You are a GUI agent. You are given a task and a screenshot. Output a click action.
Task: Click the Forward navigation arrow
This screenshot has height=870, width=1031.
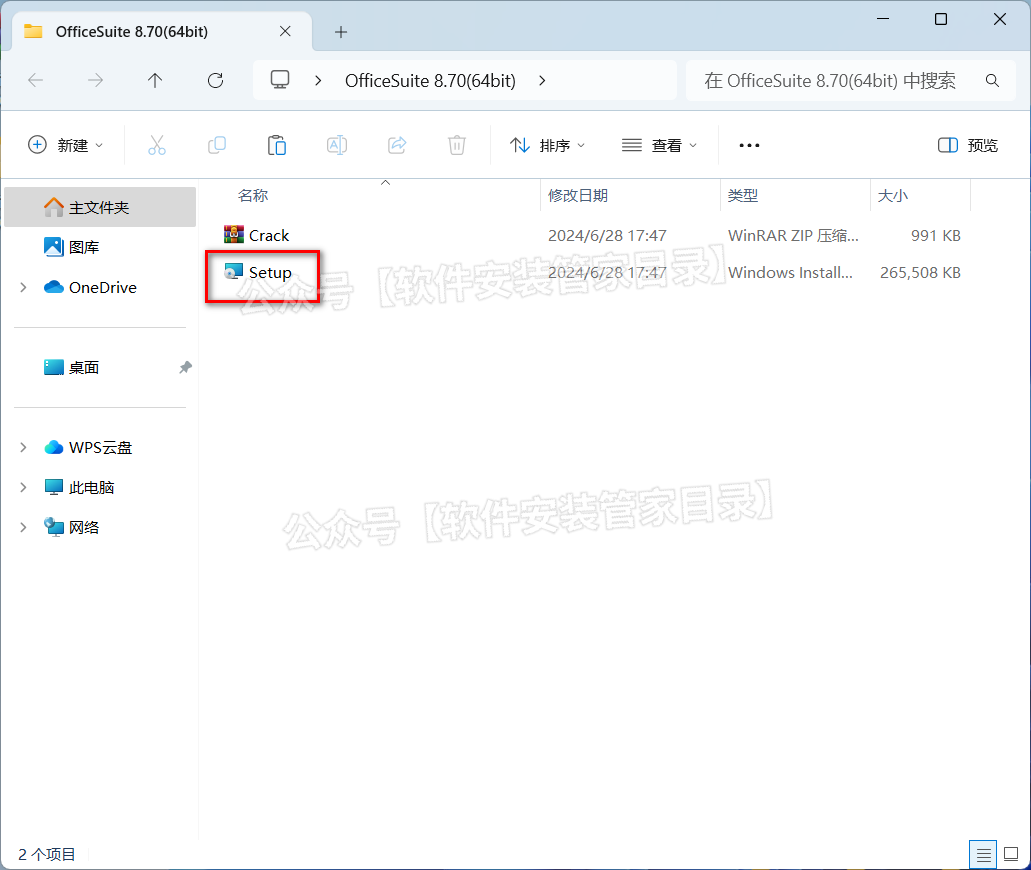tap(95, 80)
